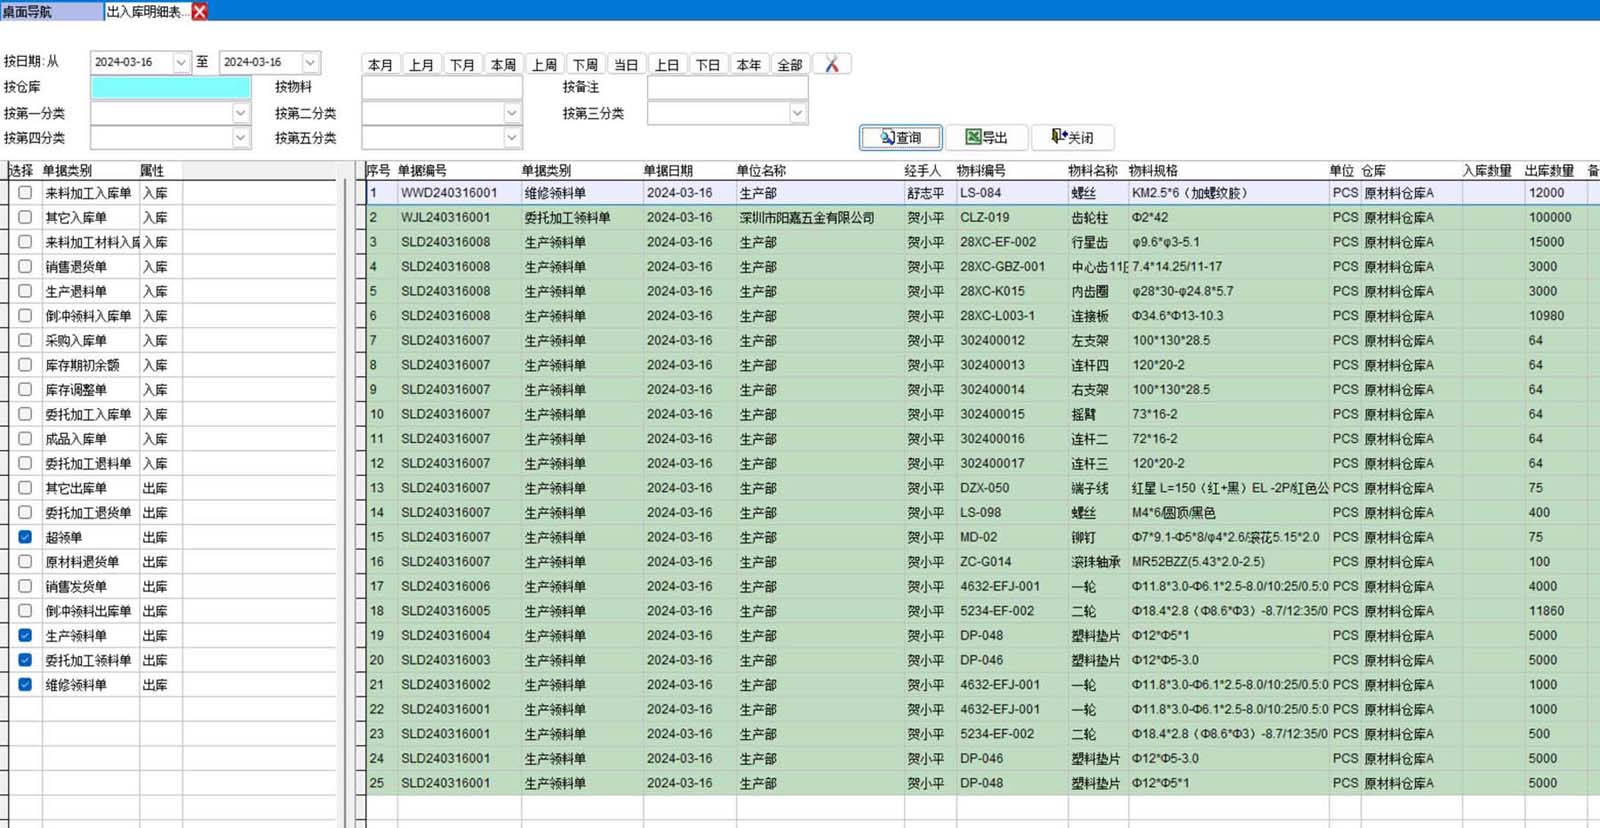Click the scissors clear-filter icon

pos(831,64)
